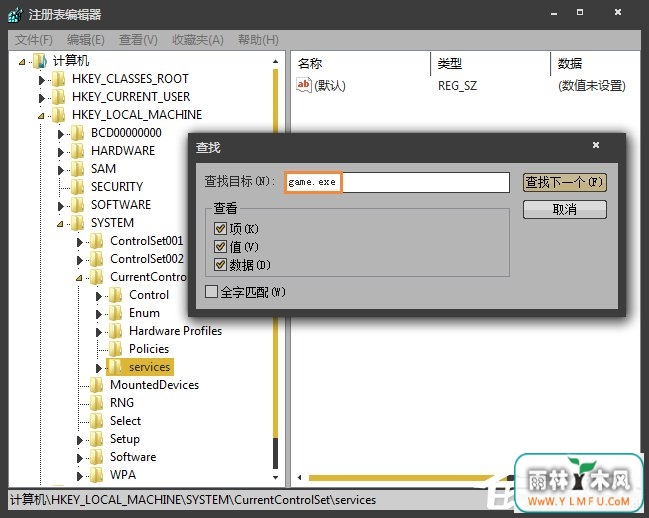Select the WPA tree item

click(123, 475)
